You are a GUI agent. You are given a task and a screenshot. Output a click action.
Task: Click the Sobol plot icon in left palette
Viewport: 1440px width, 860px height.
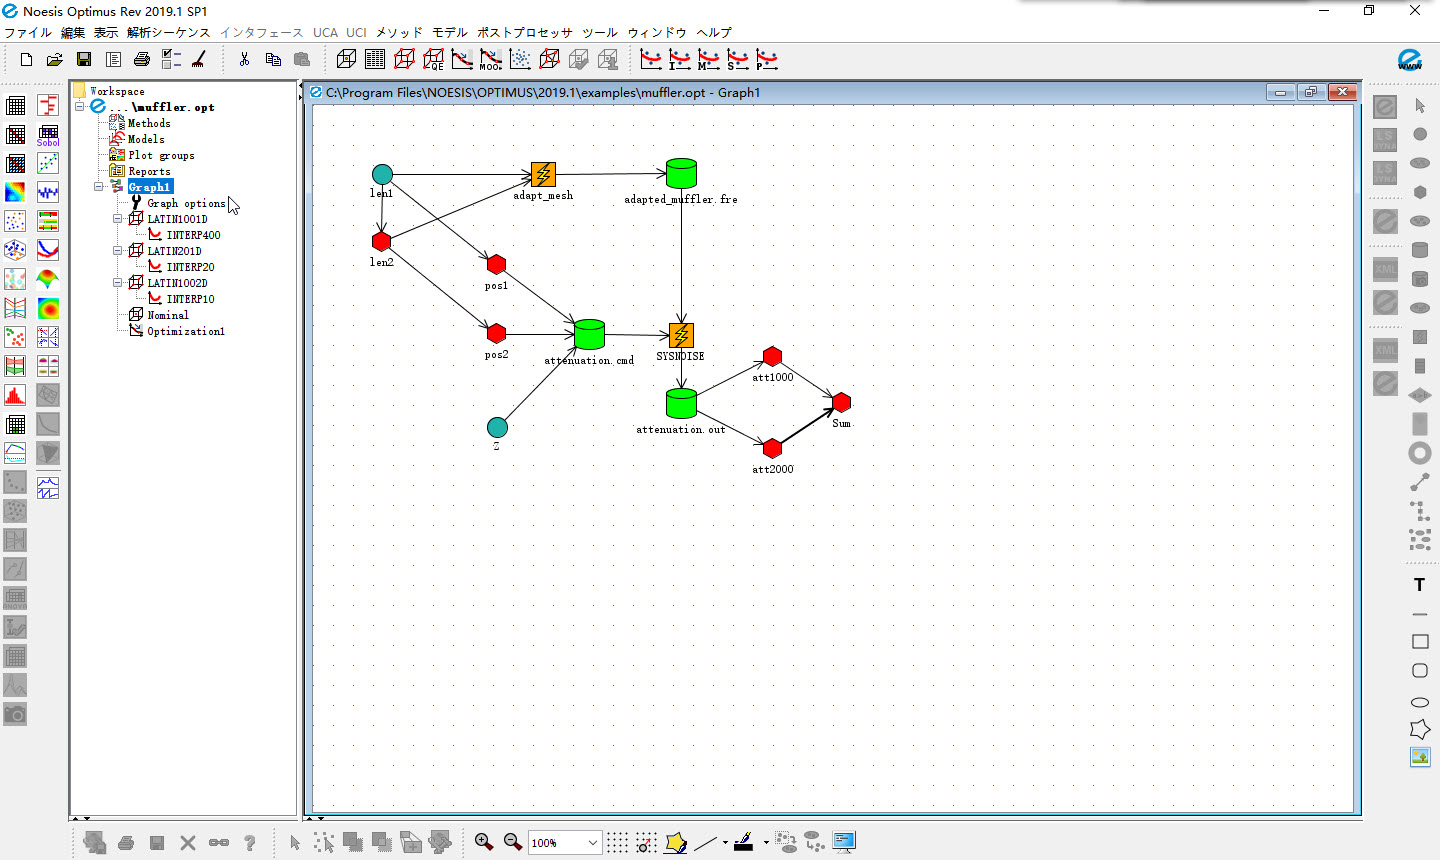point(48,134)
